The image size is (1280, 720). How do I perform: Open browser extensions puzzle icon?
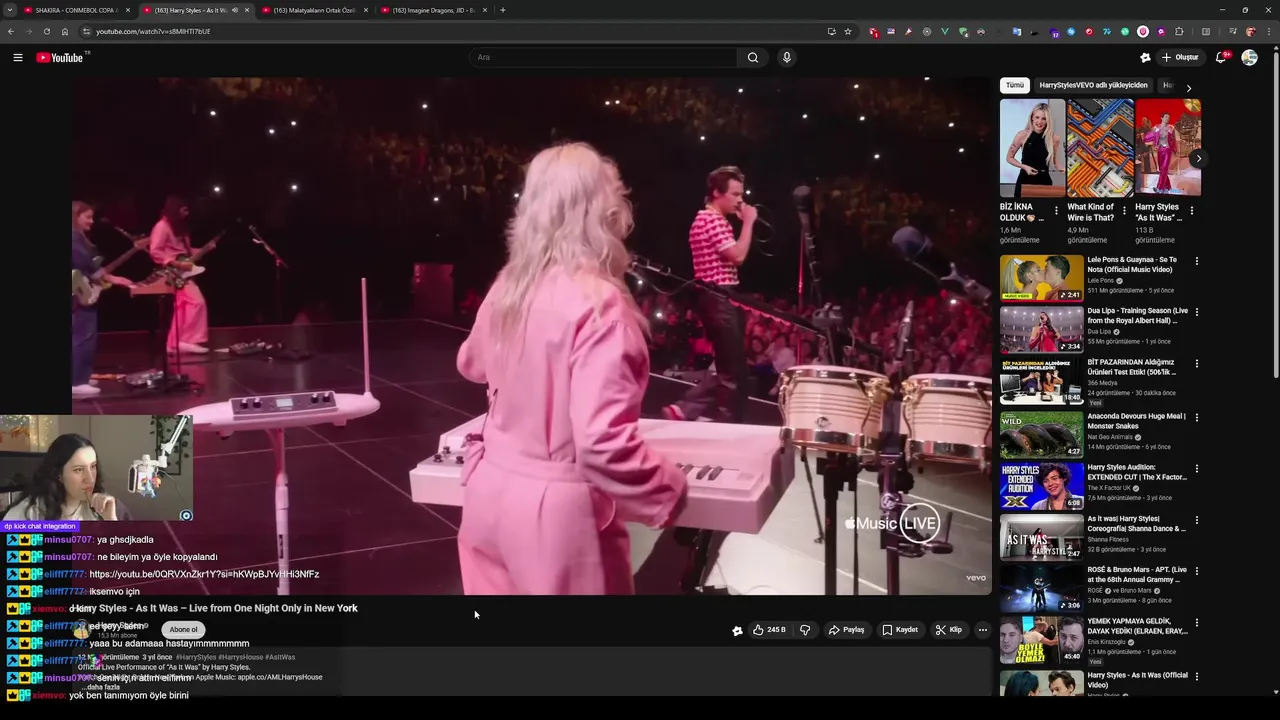point(1179,31)
